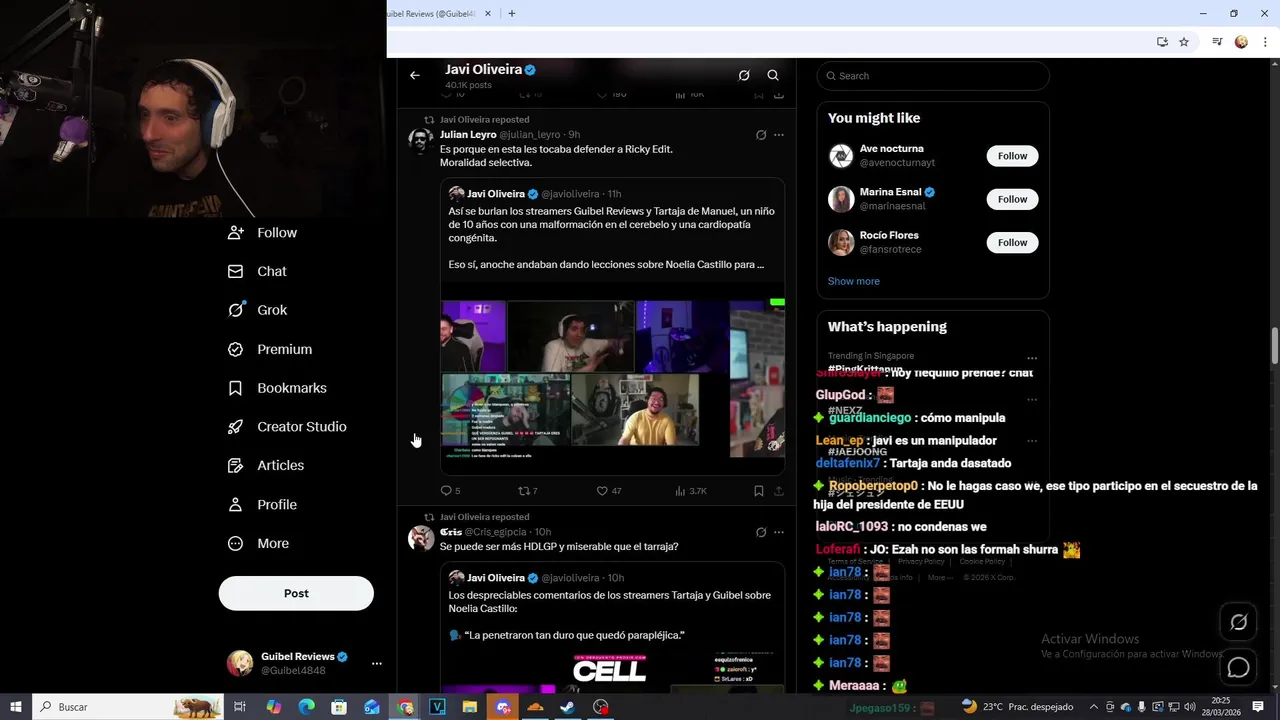Open Grok icon in Javi Oliveira profile header
This screenshot has height=720, width=1280.
pos(744,75)
